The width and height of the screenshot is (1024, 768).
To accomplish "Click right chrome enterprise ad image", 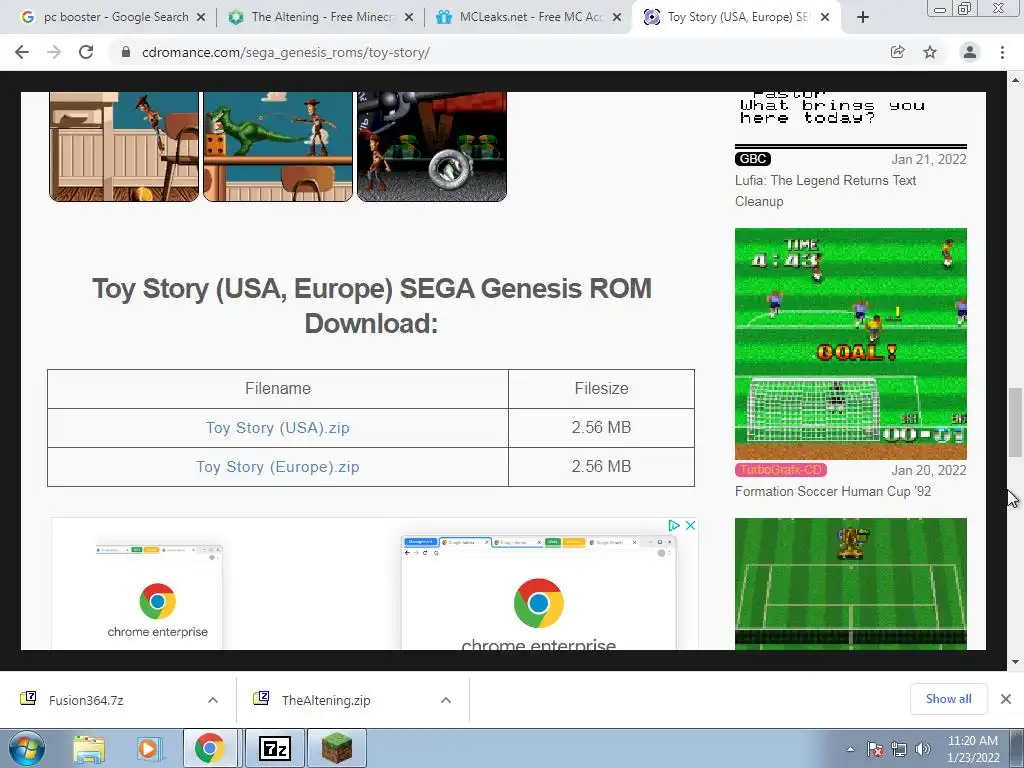I will 539,593.
